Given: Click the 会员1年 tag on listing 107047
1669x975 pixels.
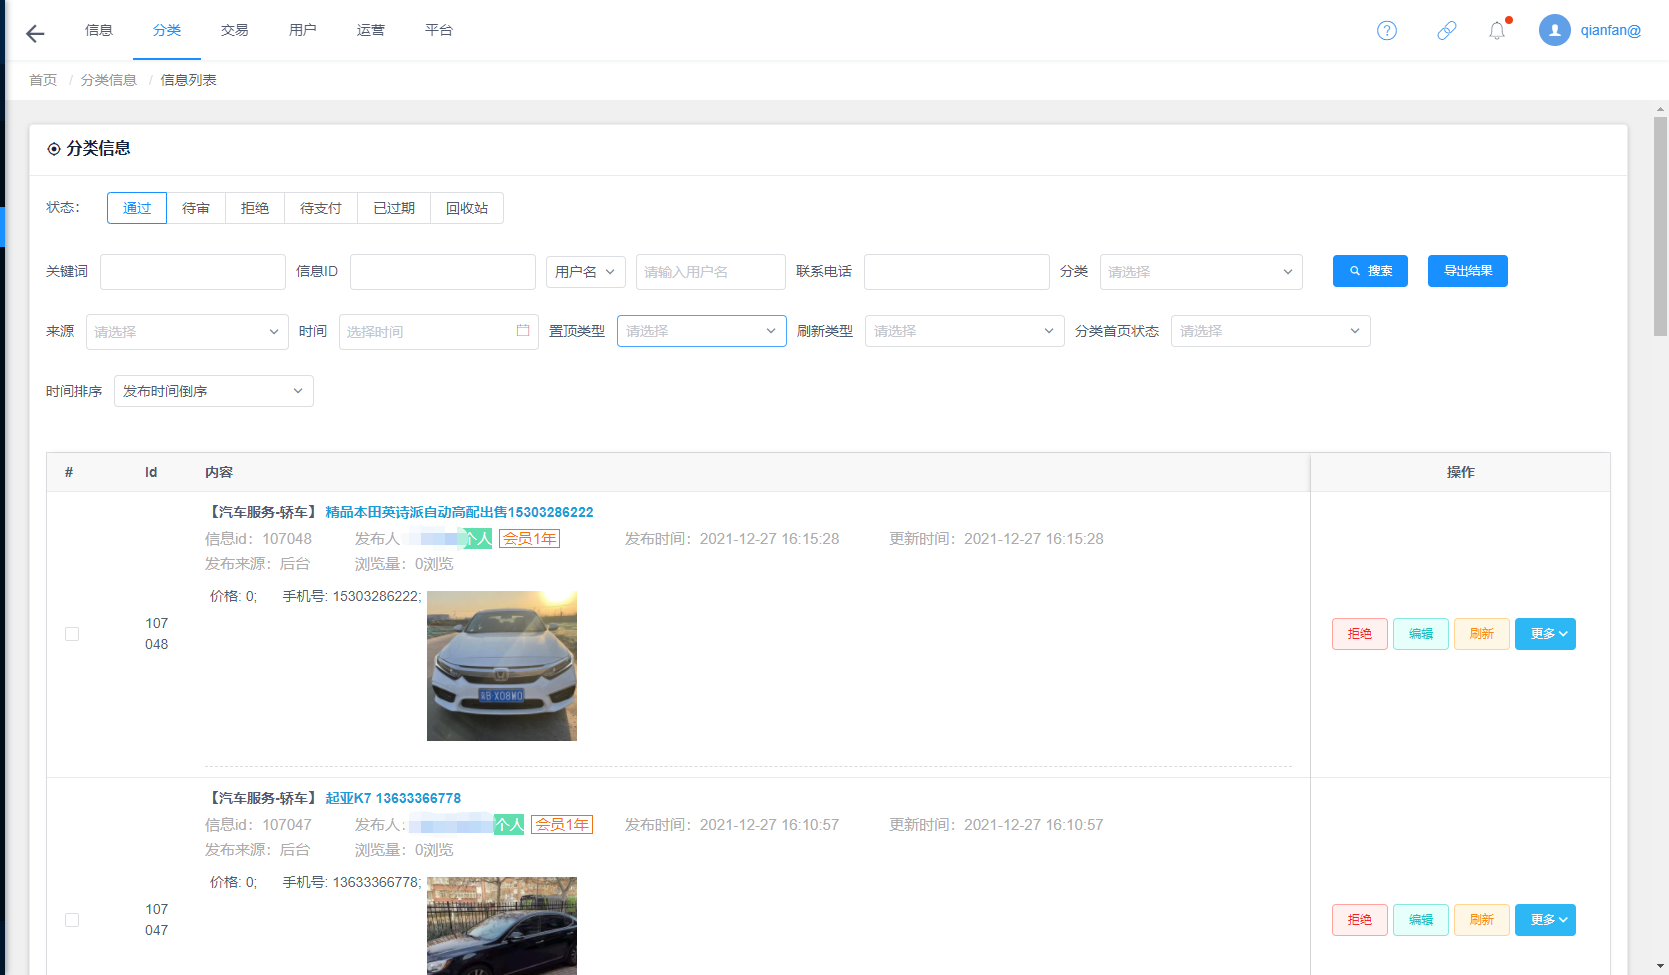Looking at the screenshot, I should [562, 825].
